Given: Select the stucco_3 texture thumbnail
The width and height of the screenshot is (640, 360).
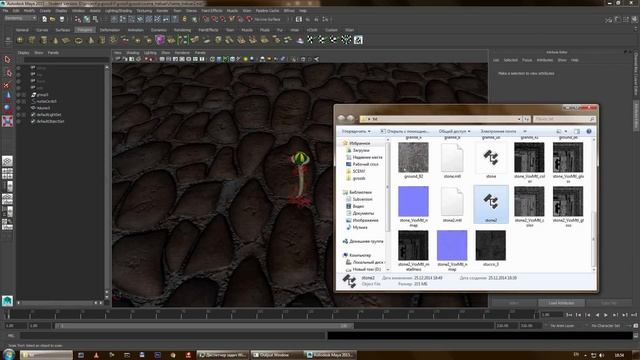Looking at the screenshot, I should [491, 245].
